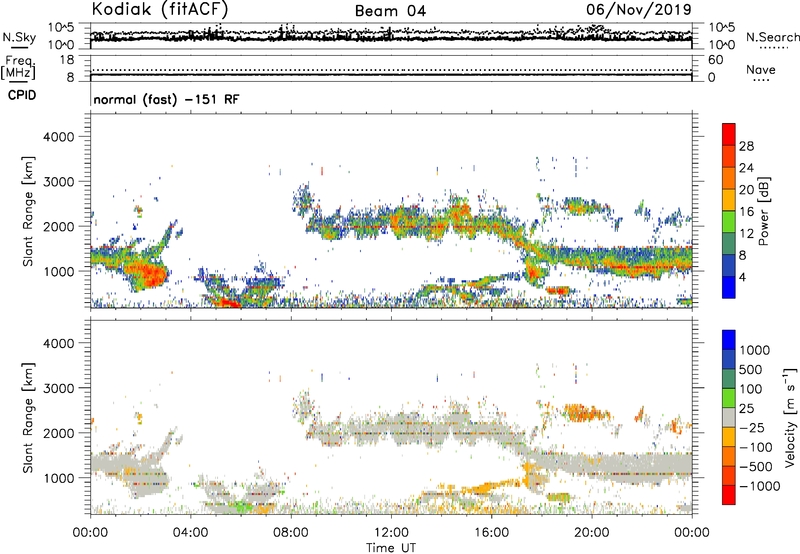Click the '12:00' time tick label
The image size is (800, 554).
(x=391, y=533)
